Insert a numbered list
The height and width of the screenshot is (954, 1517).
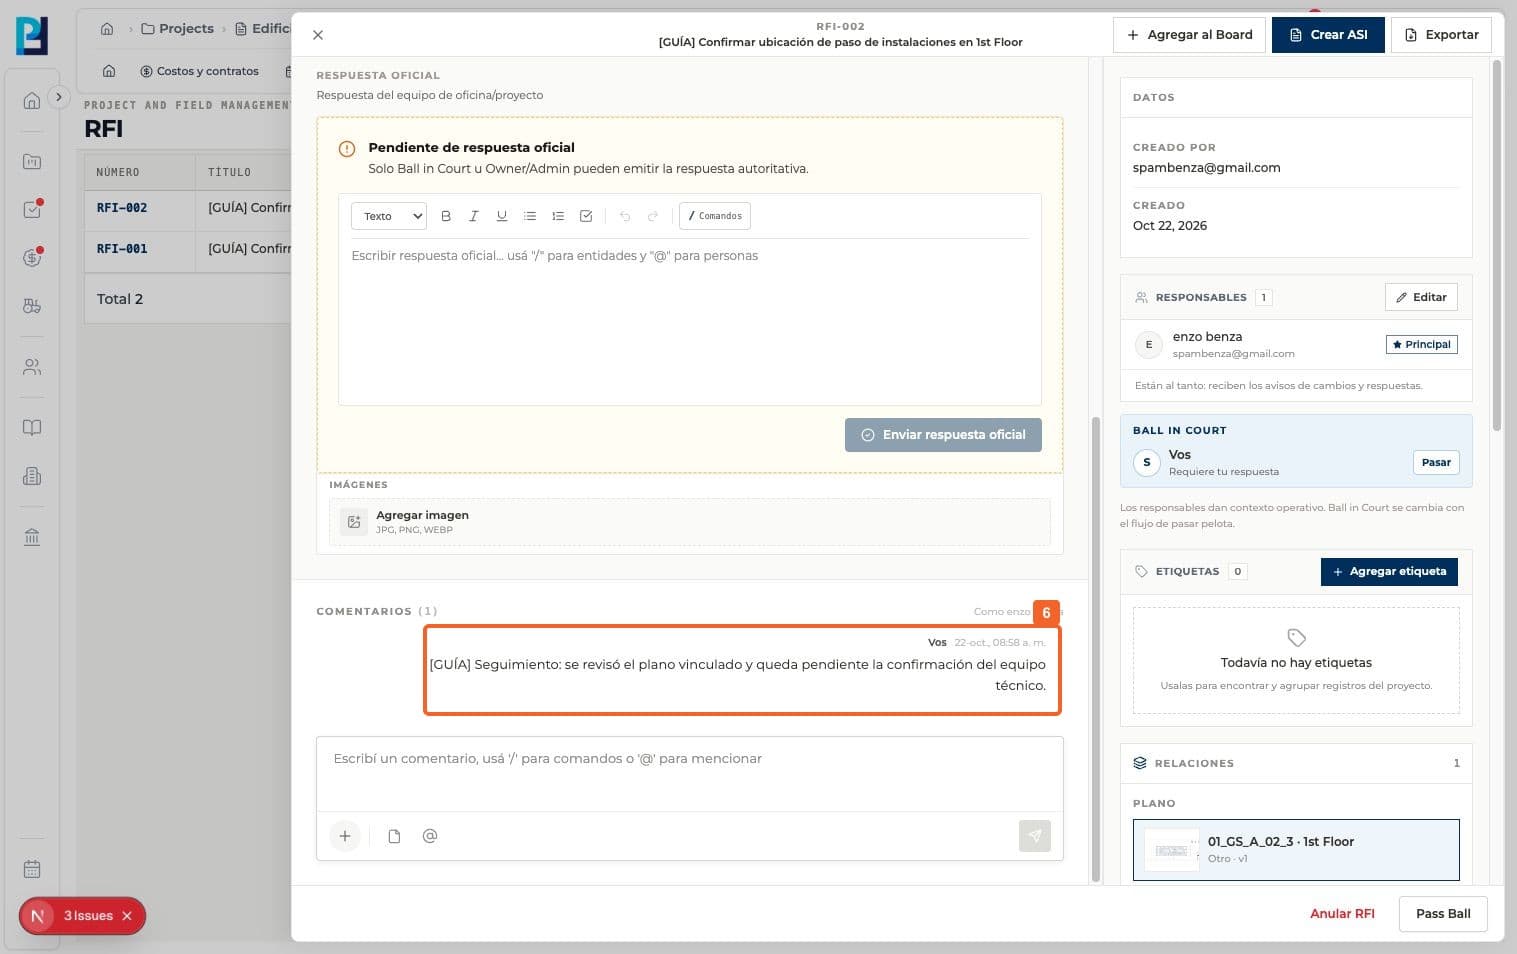point(558,216)
